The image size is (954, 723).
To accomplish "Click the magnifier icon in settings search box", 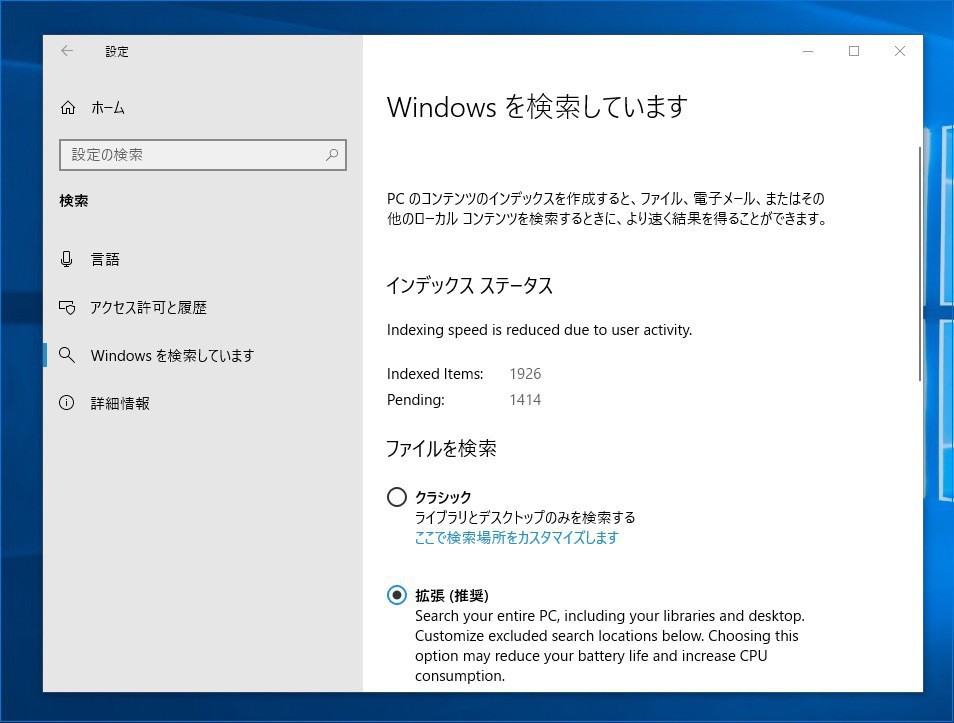I will (332, 155).
